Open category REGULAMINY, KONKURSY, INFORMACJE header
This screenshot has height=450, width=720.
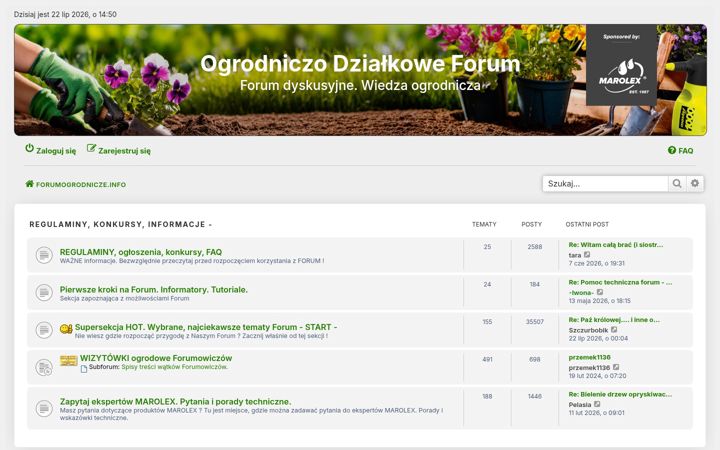[x=121, y=225]
